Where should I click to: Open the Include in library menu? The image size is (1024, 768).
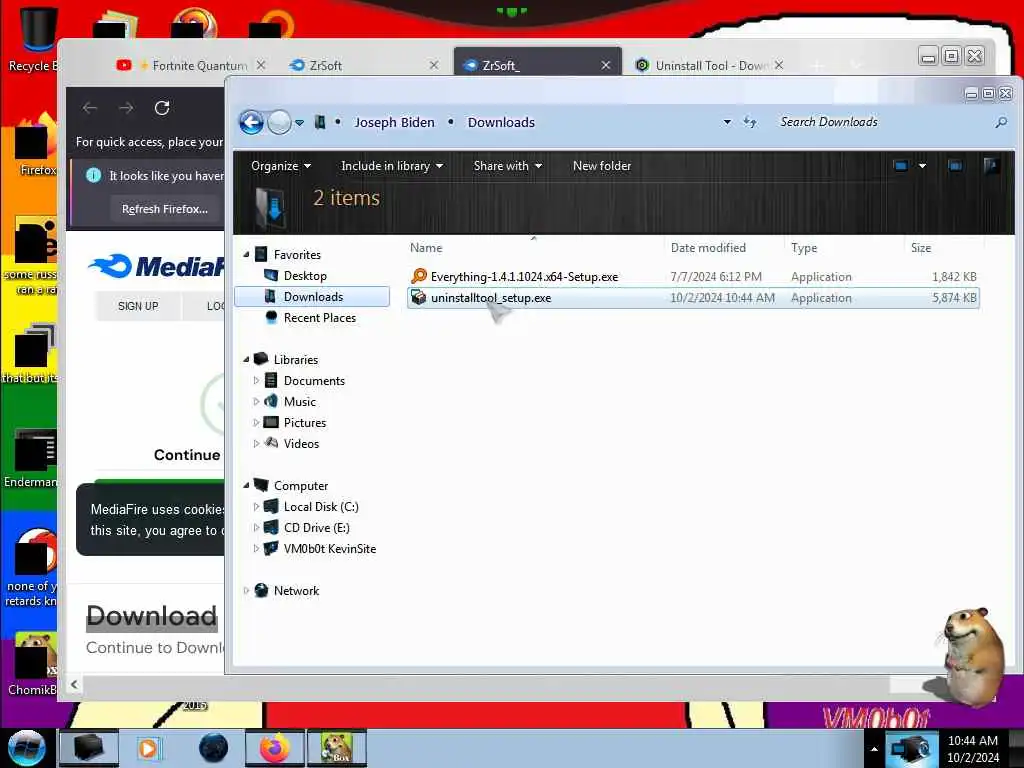point(392,166)
